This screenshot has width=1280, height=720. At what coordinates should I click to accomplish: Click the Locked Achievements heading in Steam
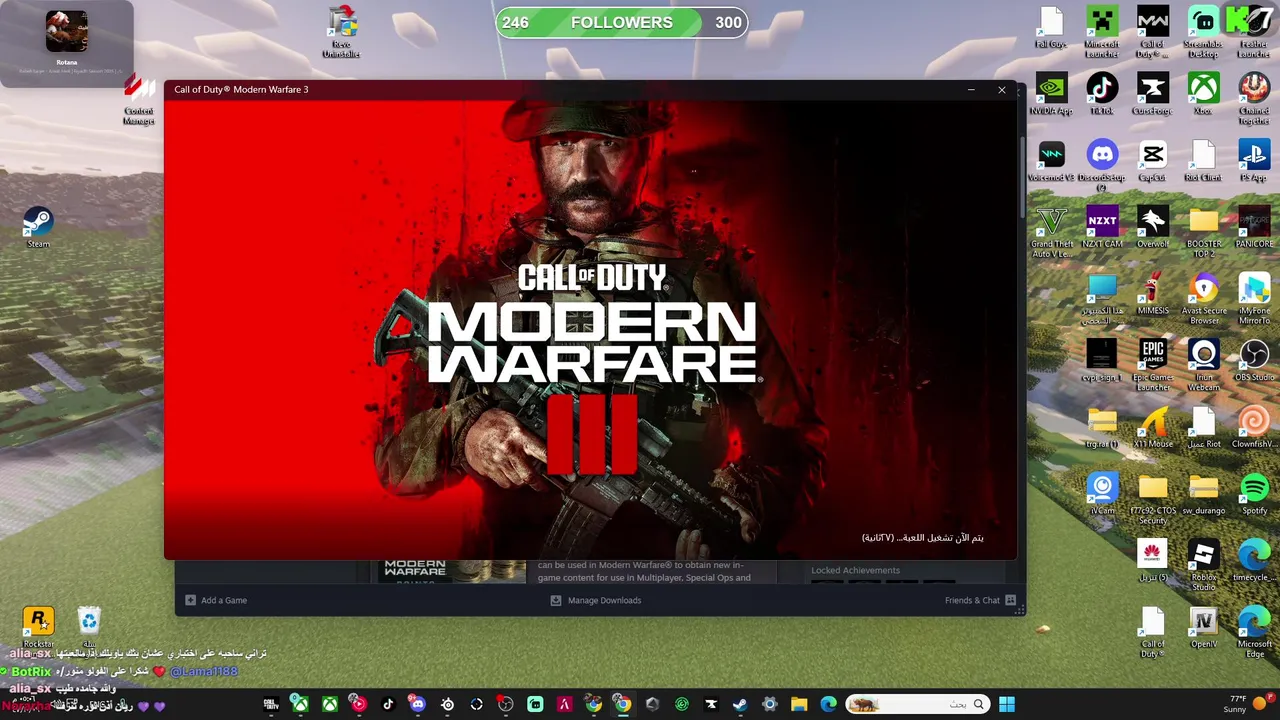tap(855, 570)
